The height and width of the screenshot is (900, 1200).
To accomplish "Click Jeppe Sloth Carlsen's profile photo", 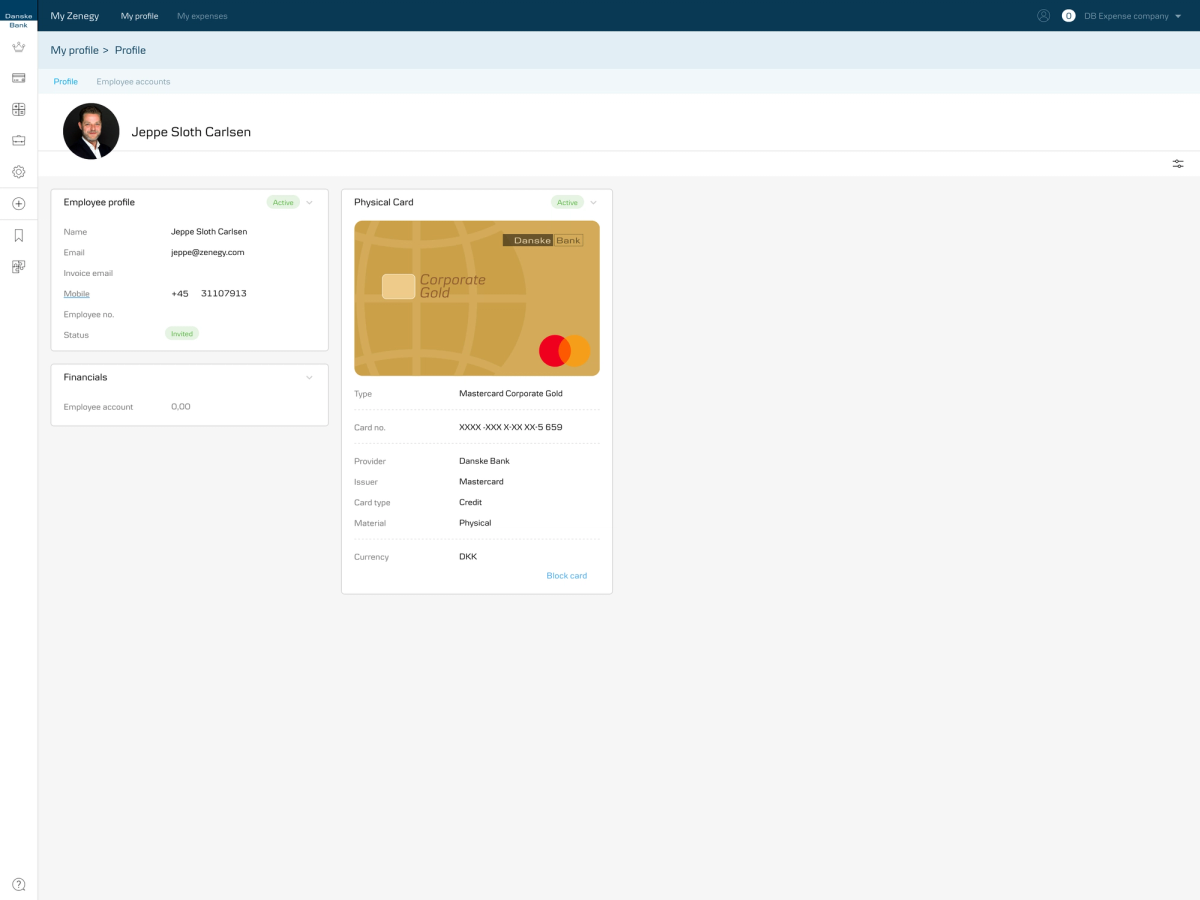I will point(91,131).
